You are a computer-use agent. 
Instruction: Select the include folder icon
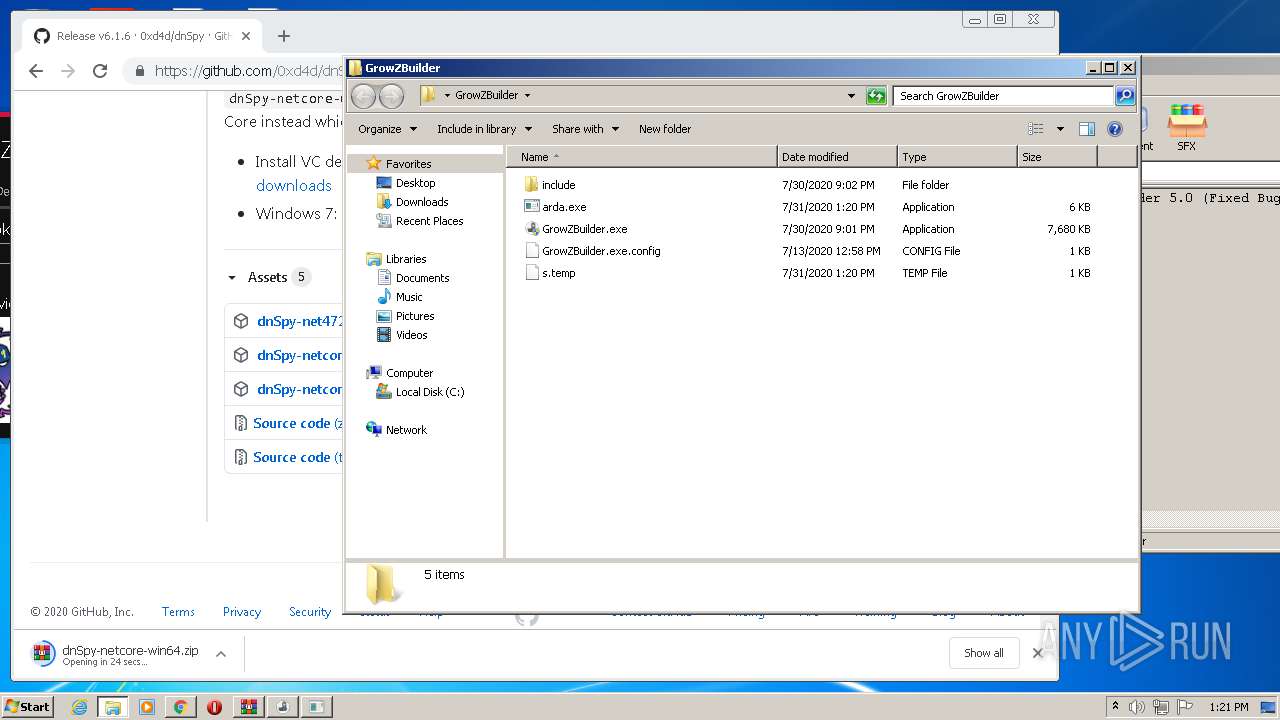tap(532, 185)
